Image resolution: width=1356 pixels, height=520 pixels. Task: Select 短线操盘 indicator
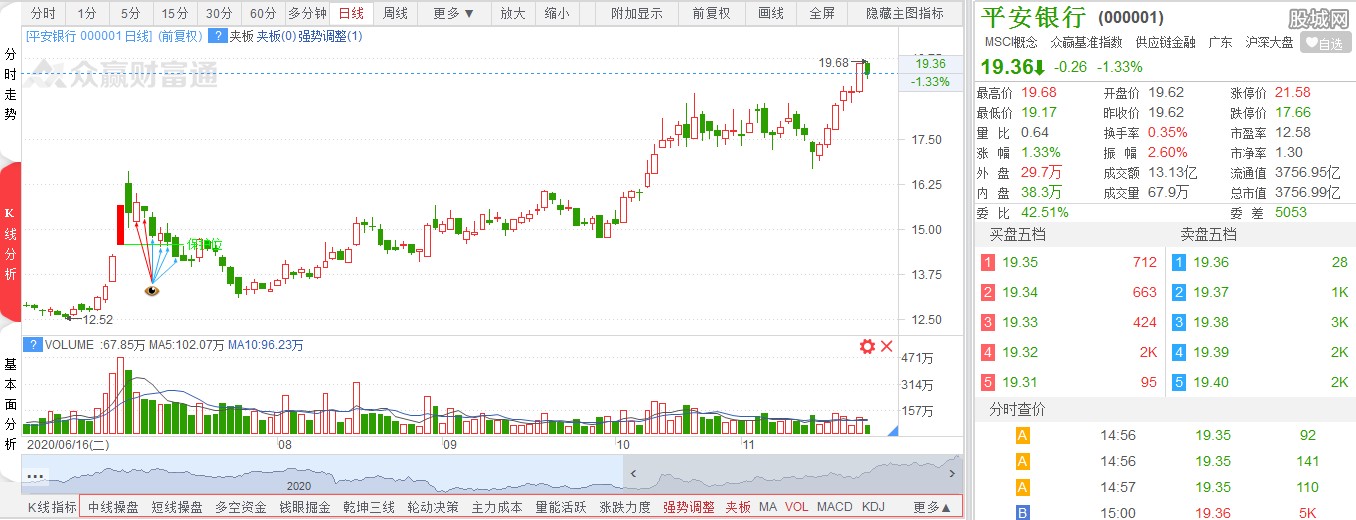177,507
